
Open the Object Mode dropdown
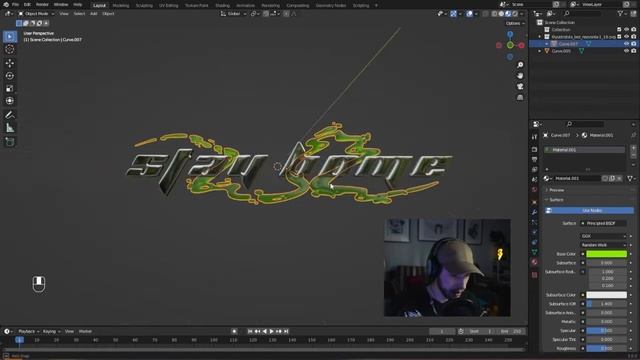(x=36, y=14)
